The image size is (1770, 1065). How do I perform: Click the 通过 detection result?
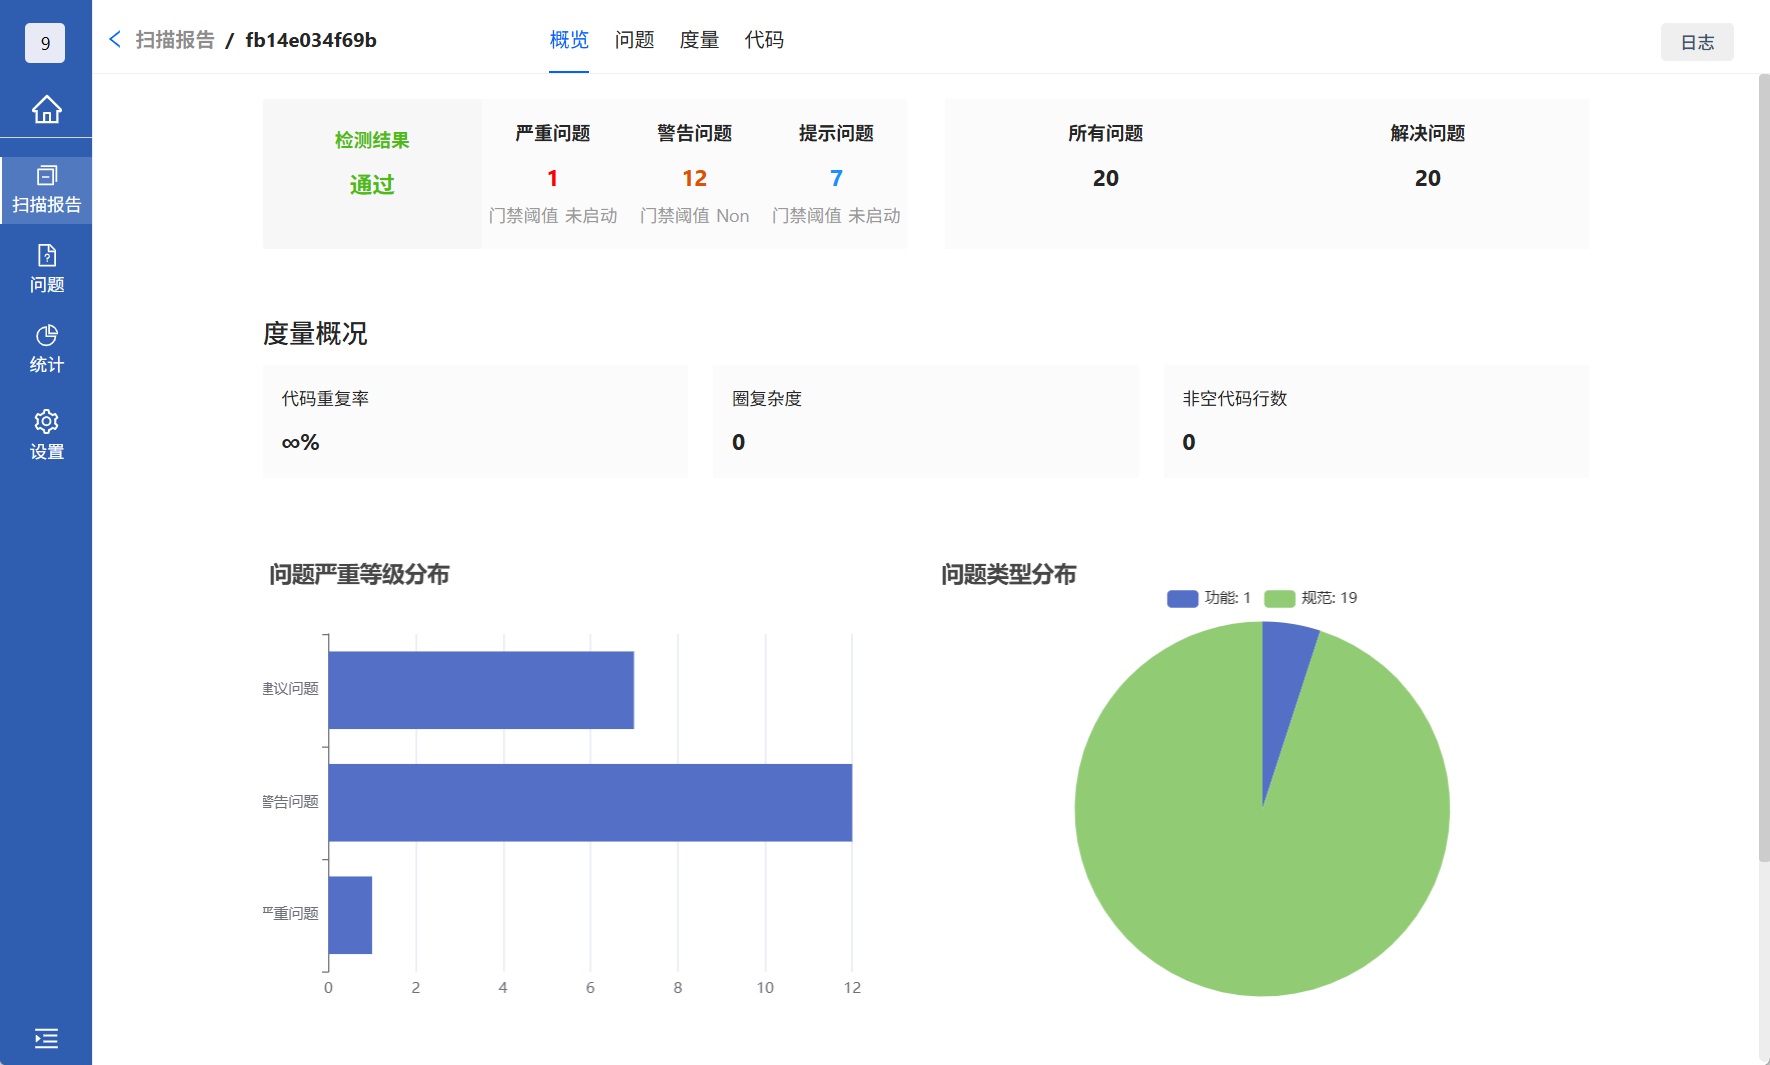point(372,185)
